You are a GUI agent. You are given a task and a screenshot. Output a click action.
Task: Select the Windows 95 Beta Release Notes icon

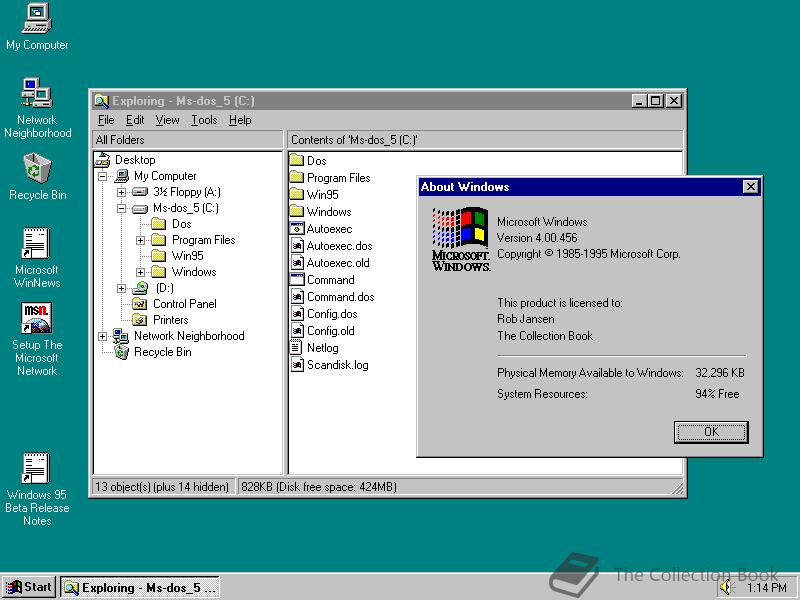click(36, 468)
